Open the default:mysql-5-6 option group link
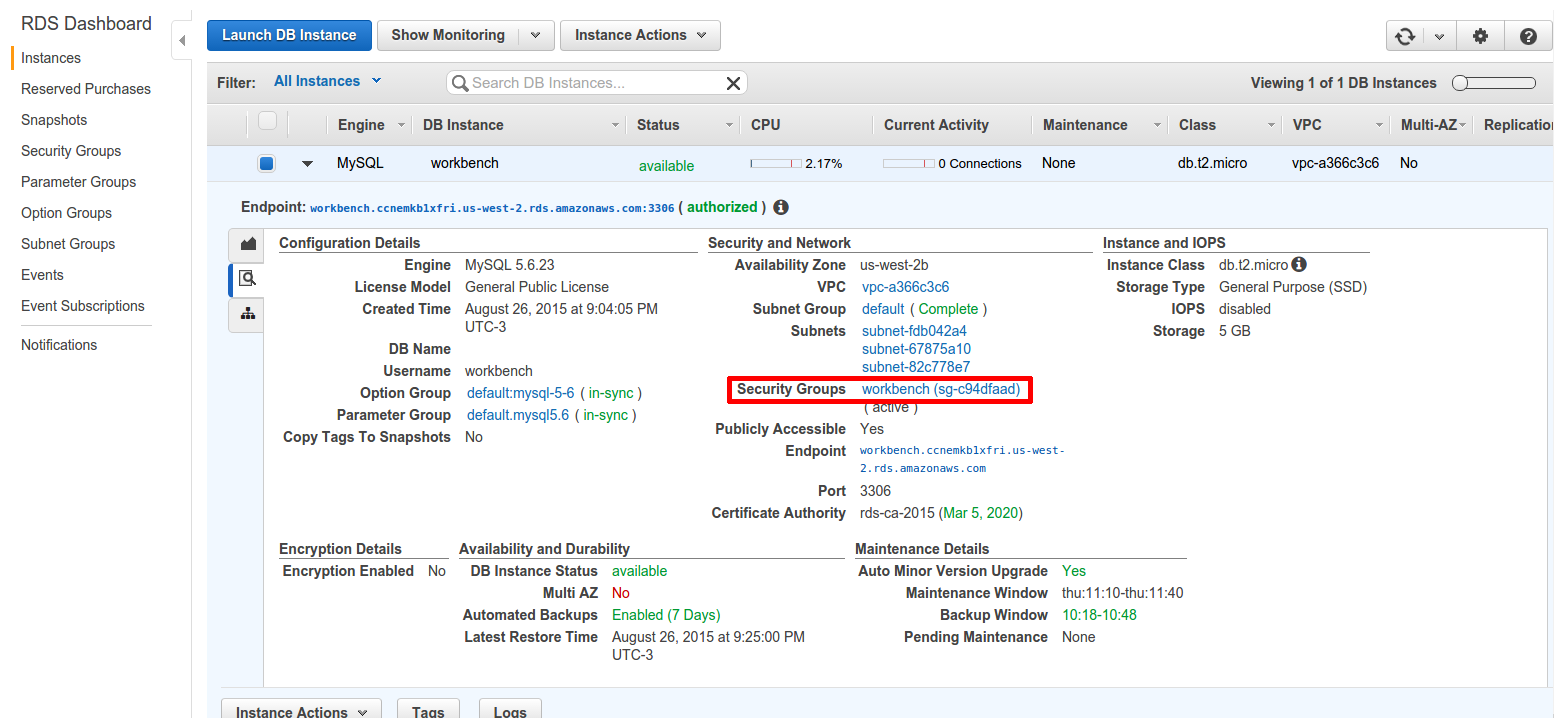Screen dimensions: 1554x718 pos(521,393)
